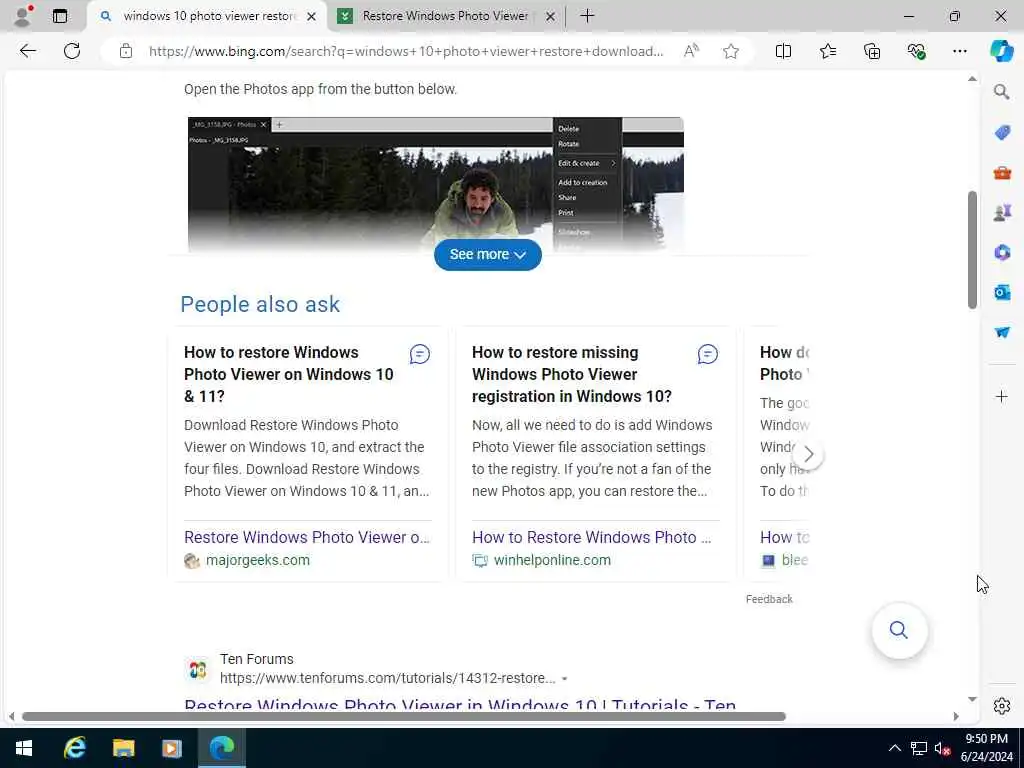
Task: Open the profile avatar icon
Action: click(x=22, y=16)
